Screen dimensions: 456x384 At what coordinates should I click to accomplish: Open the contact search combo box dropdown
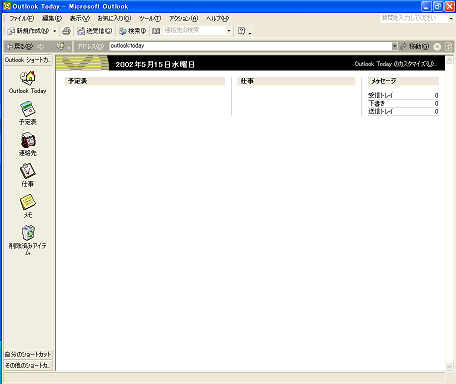click(x=229, y=31)
